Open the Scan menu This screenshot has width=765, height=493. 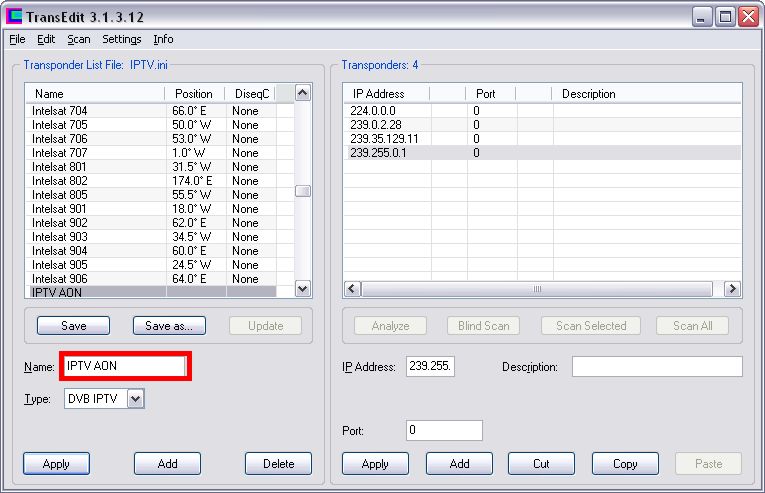pos(79,39)
